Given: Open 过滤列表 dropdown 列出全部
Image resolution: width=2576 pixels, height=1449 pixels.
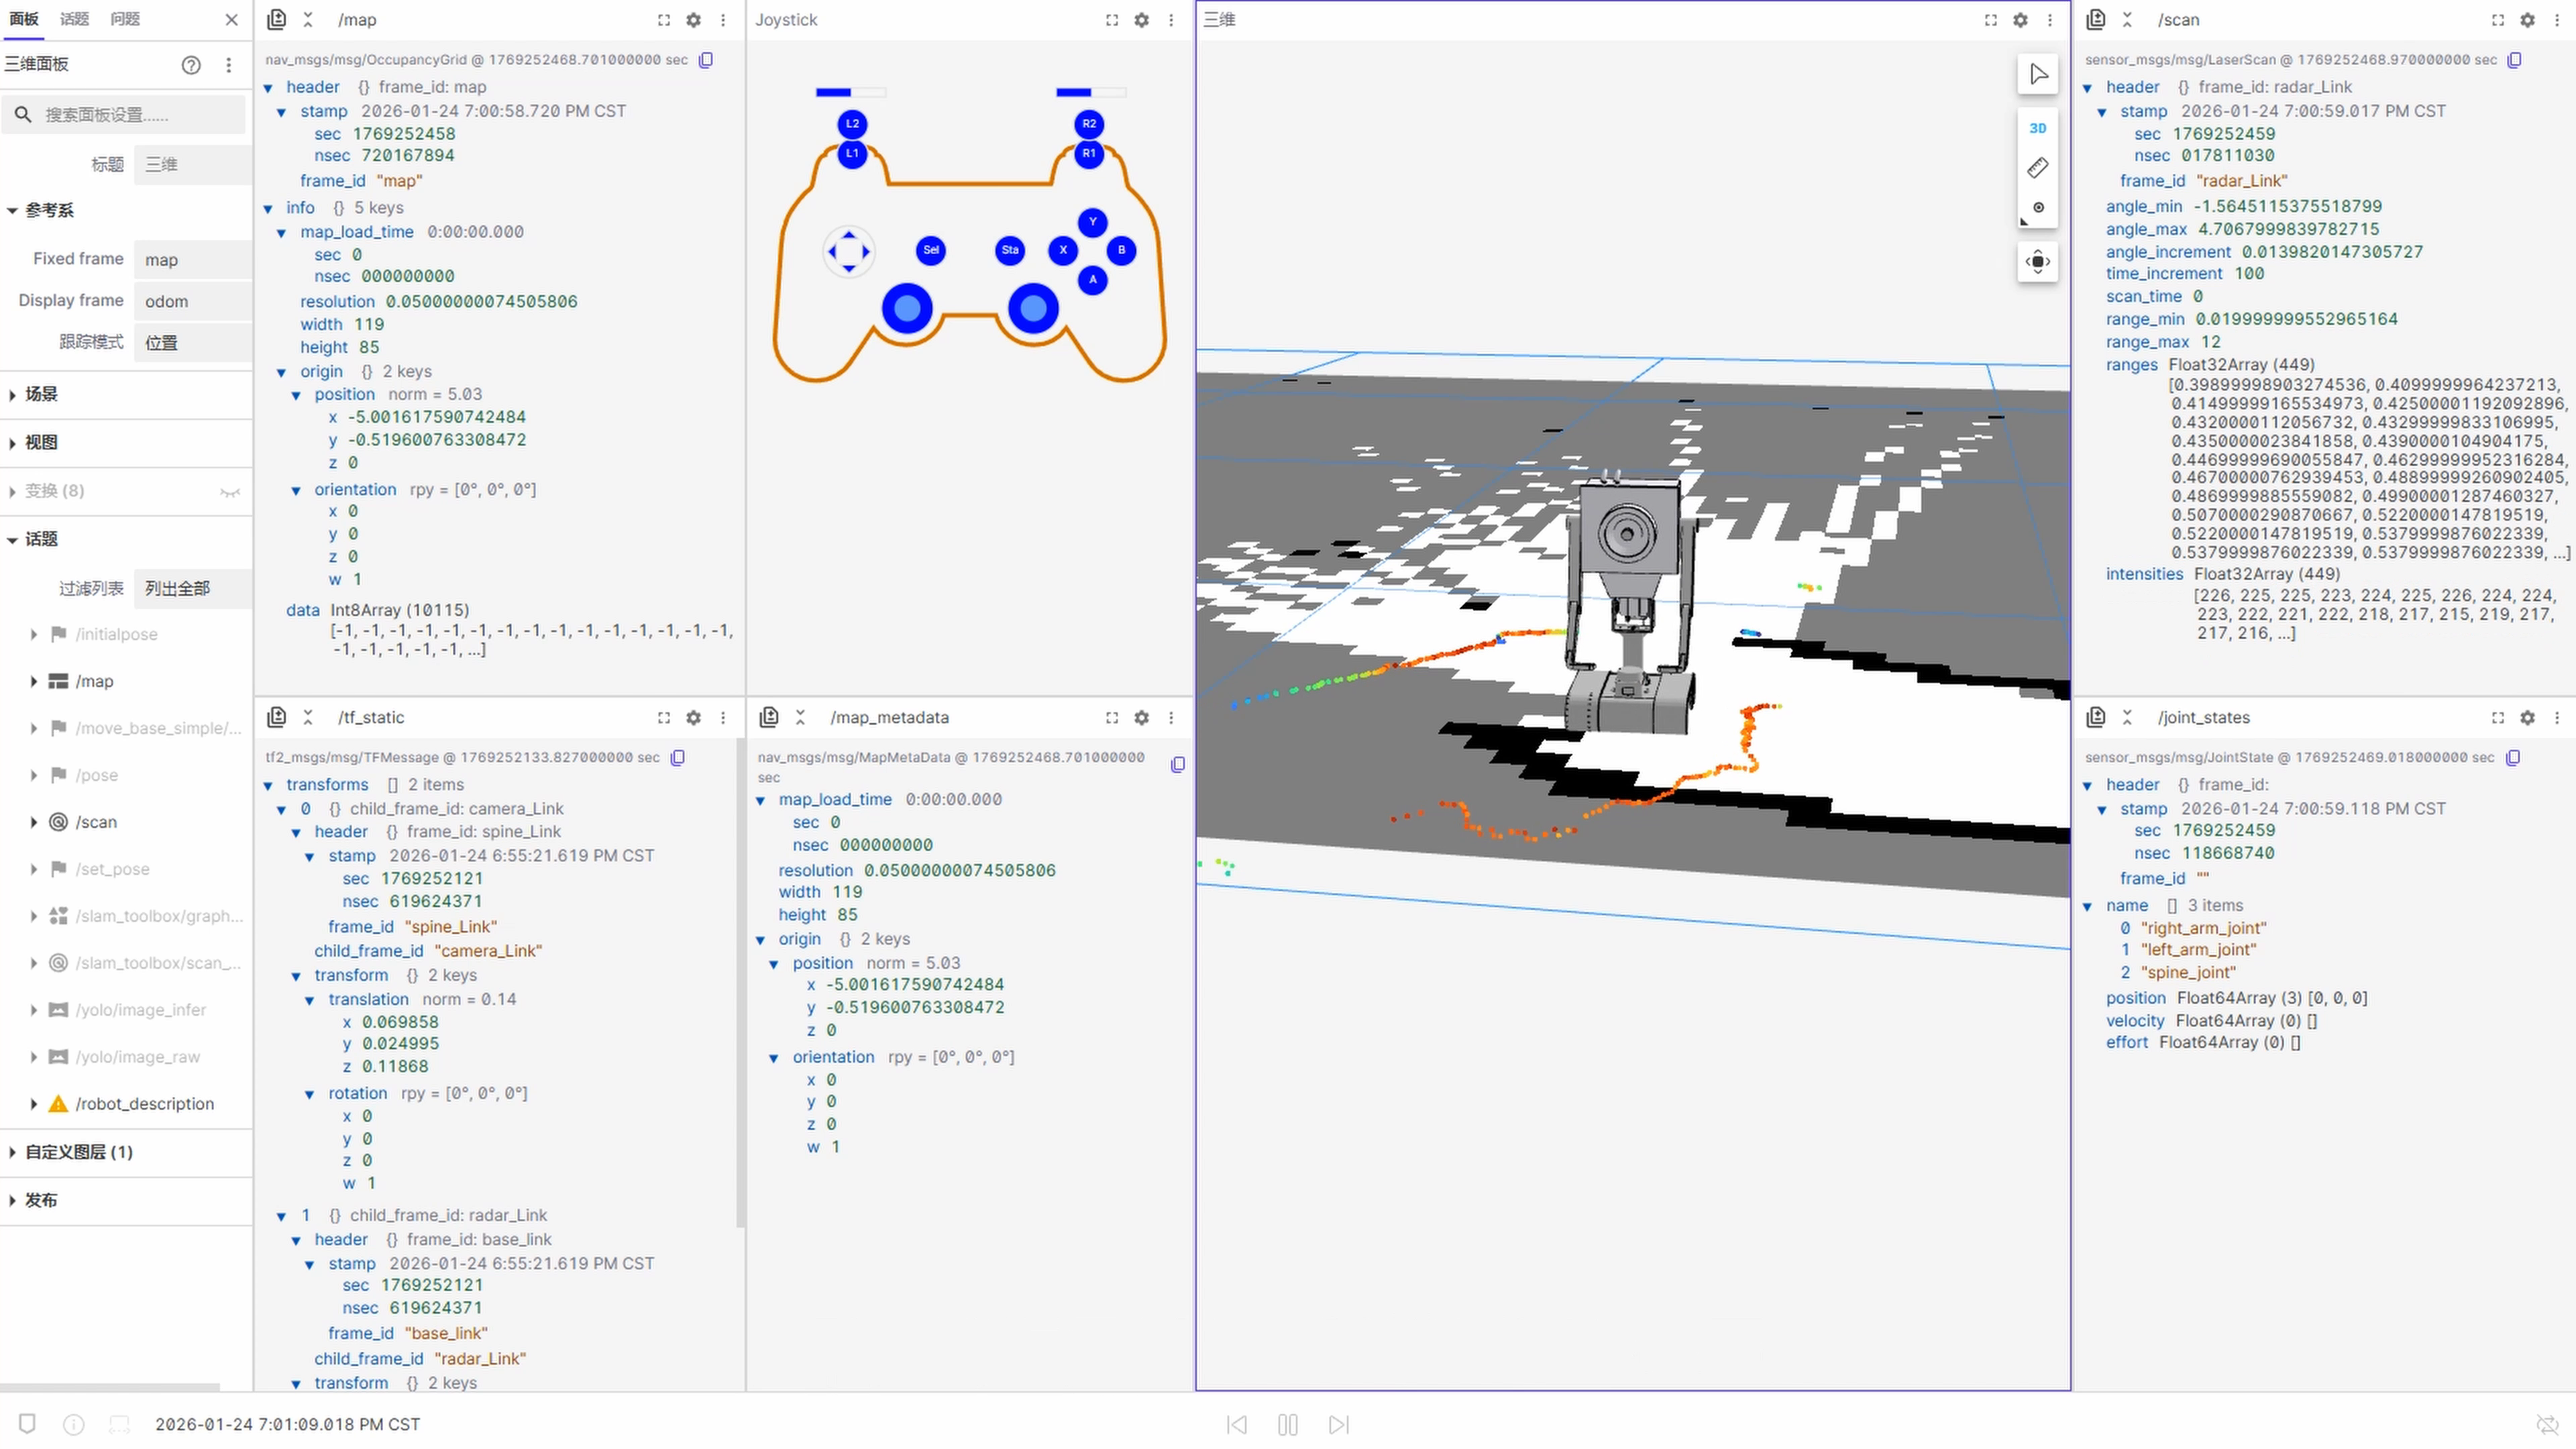Looking at the screenshot, I should point(192,588).
